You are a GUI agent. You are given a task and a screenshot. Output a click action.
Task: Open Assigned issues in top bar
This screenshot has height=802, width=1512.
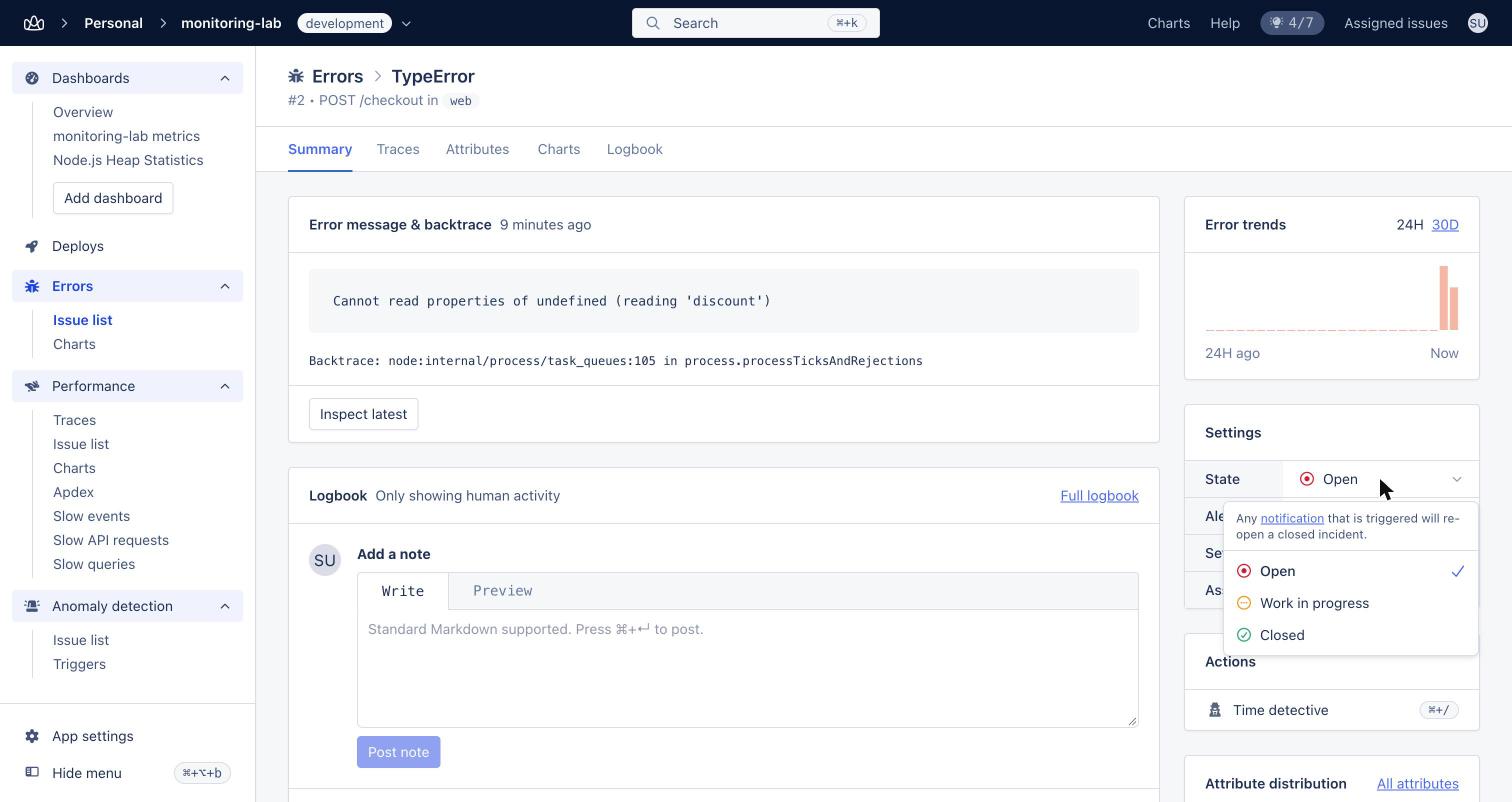click(x=1396, y=23)
